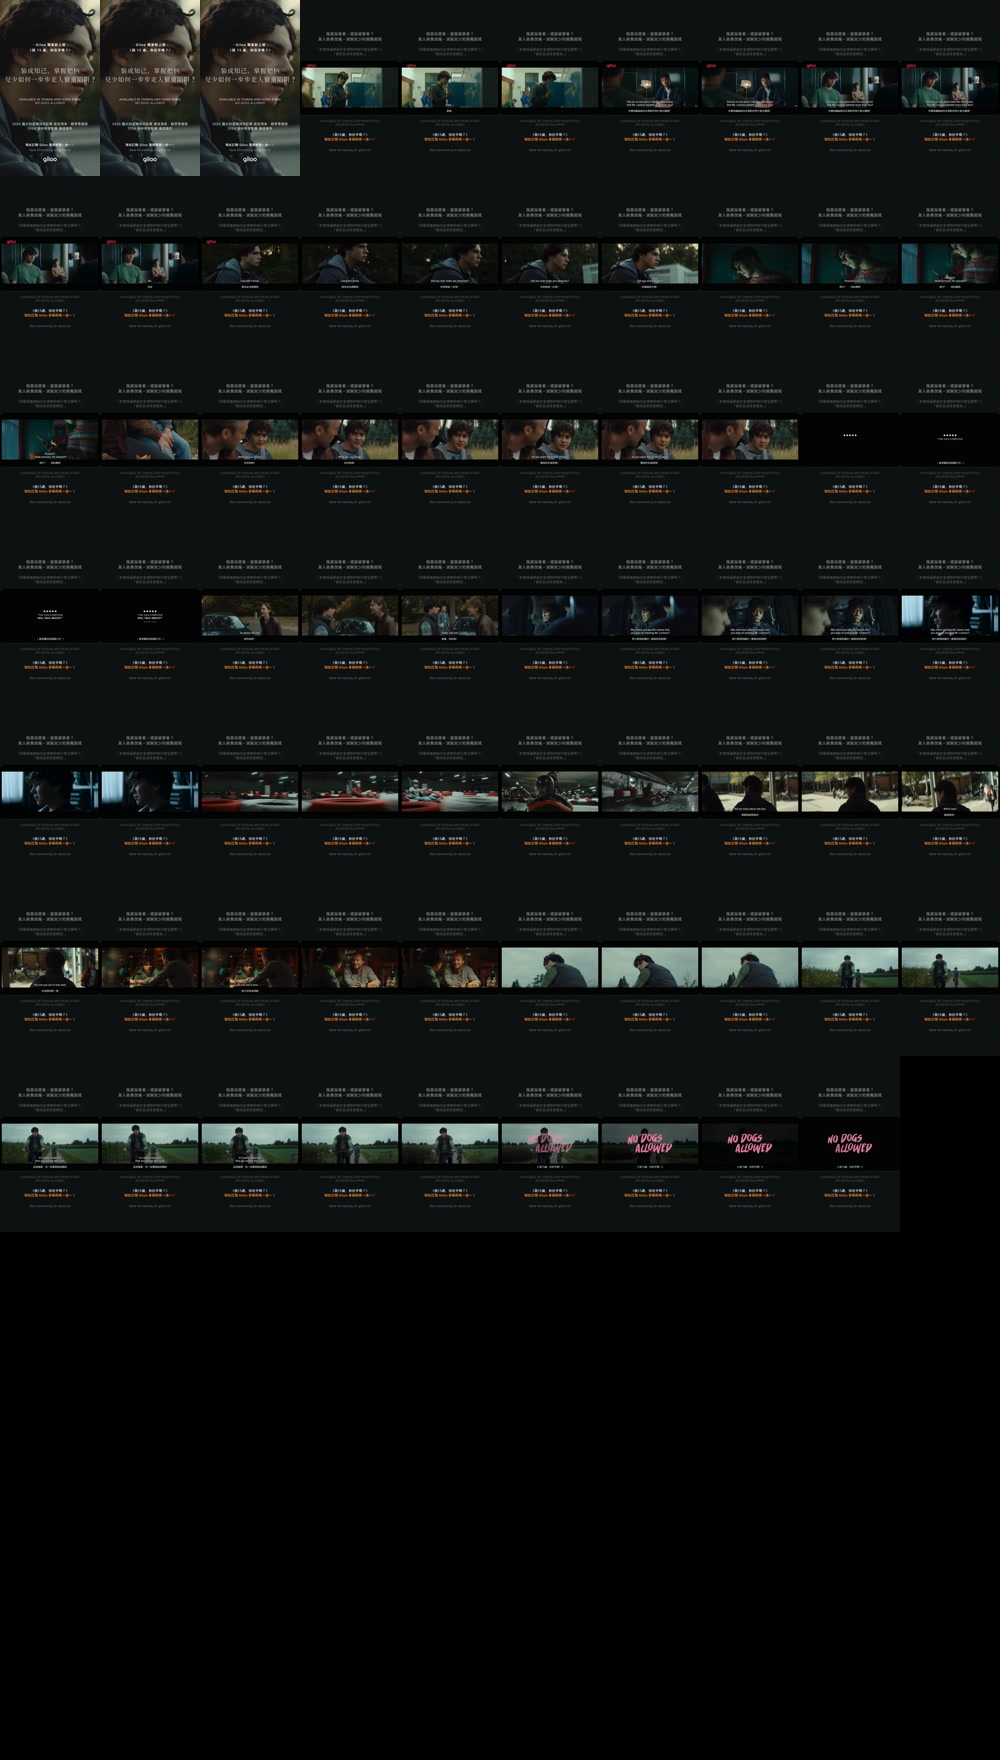Select the first frame of boy sitting on grey hillside
The height and width of the screenshot is (1760, 1000).
point(550,968)
